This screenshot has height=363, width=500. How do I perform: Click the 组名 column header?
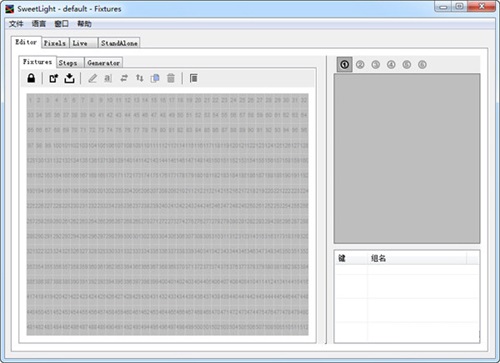(417, 258)
